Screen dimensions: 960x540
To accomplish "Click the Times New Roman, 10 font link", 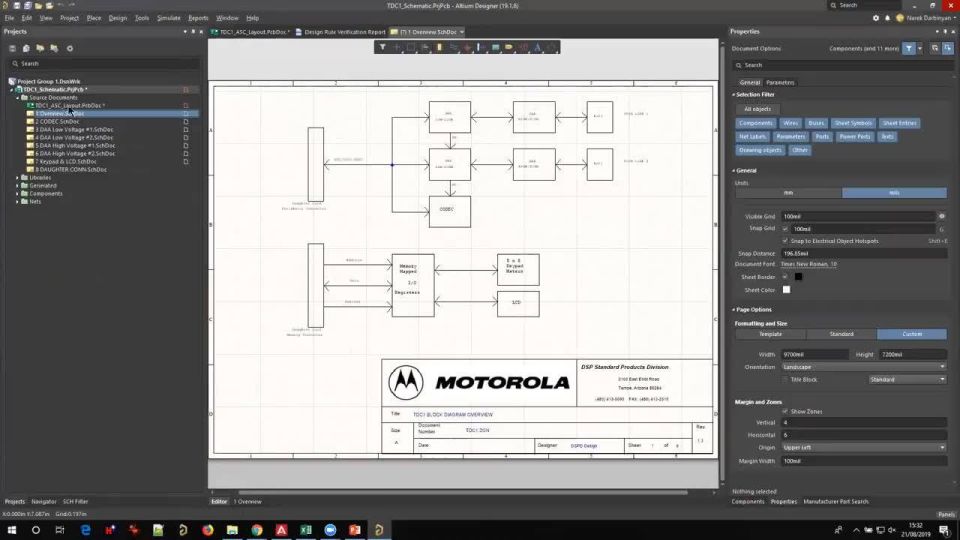I will (x=809, y=264).
